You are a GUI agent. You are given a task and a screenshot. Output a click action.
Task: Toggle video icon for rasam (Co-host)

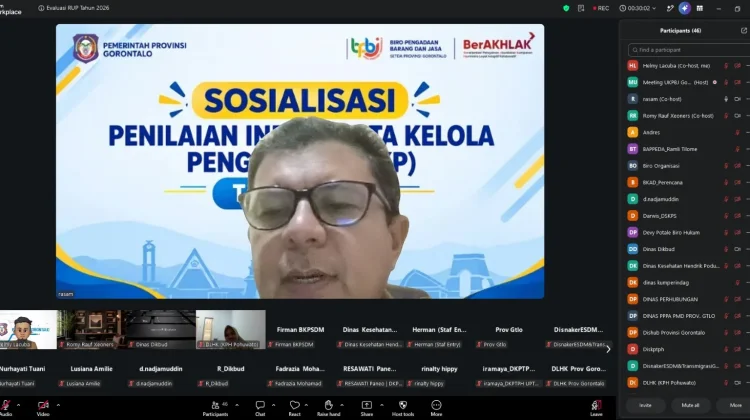[x=738, y=99]
